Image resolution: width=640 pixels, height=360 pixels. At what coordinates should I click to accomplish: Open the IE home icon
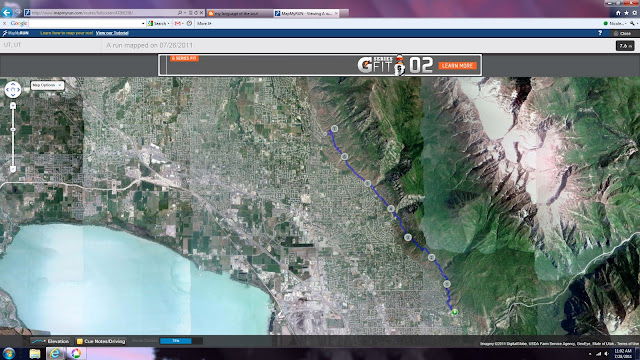pyautogui.click(x=618, y=13)
